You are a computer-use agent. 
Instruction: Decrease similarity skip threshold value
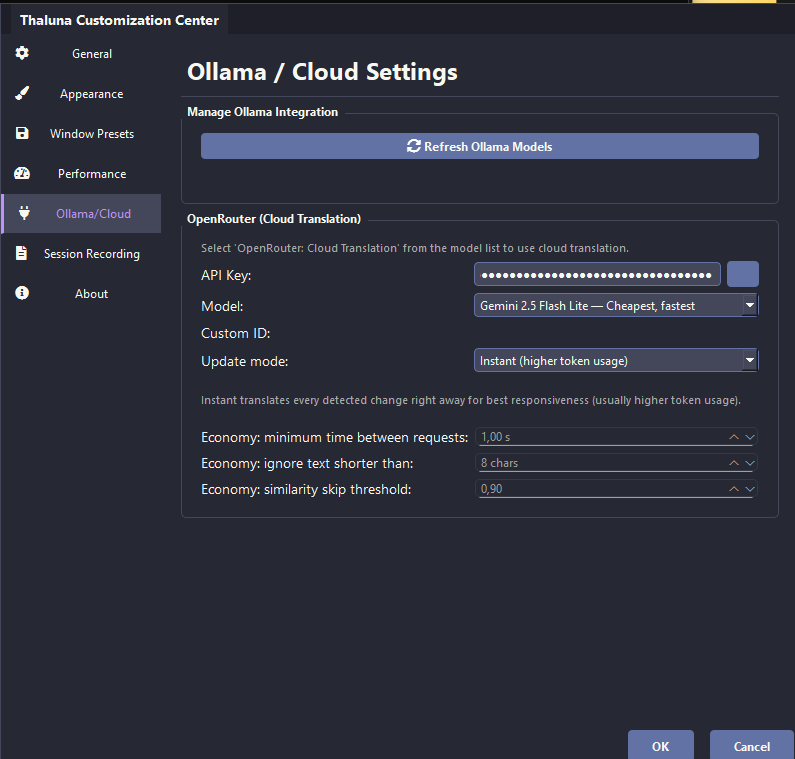tap(750, 489)
